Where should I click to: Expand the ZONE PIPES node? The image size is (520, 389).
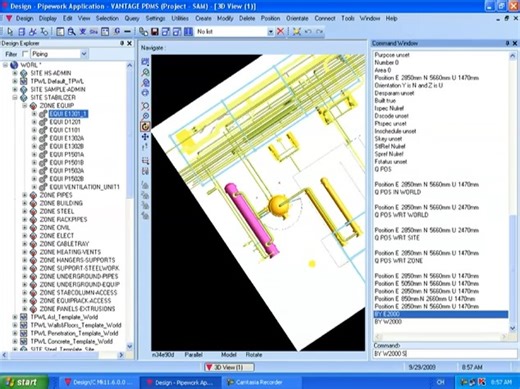point(24,195)
